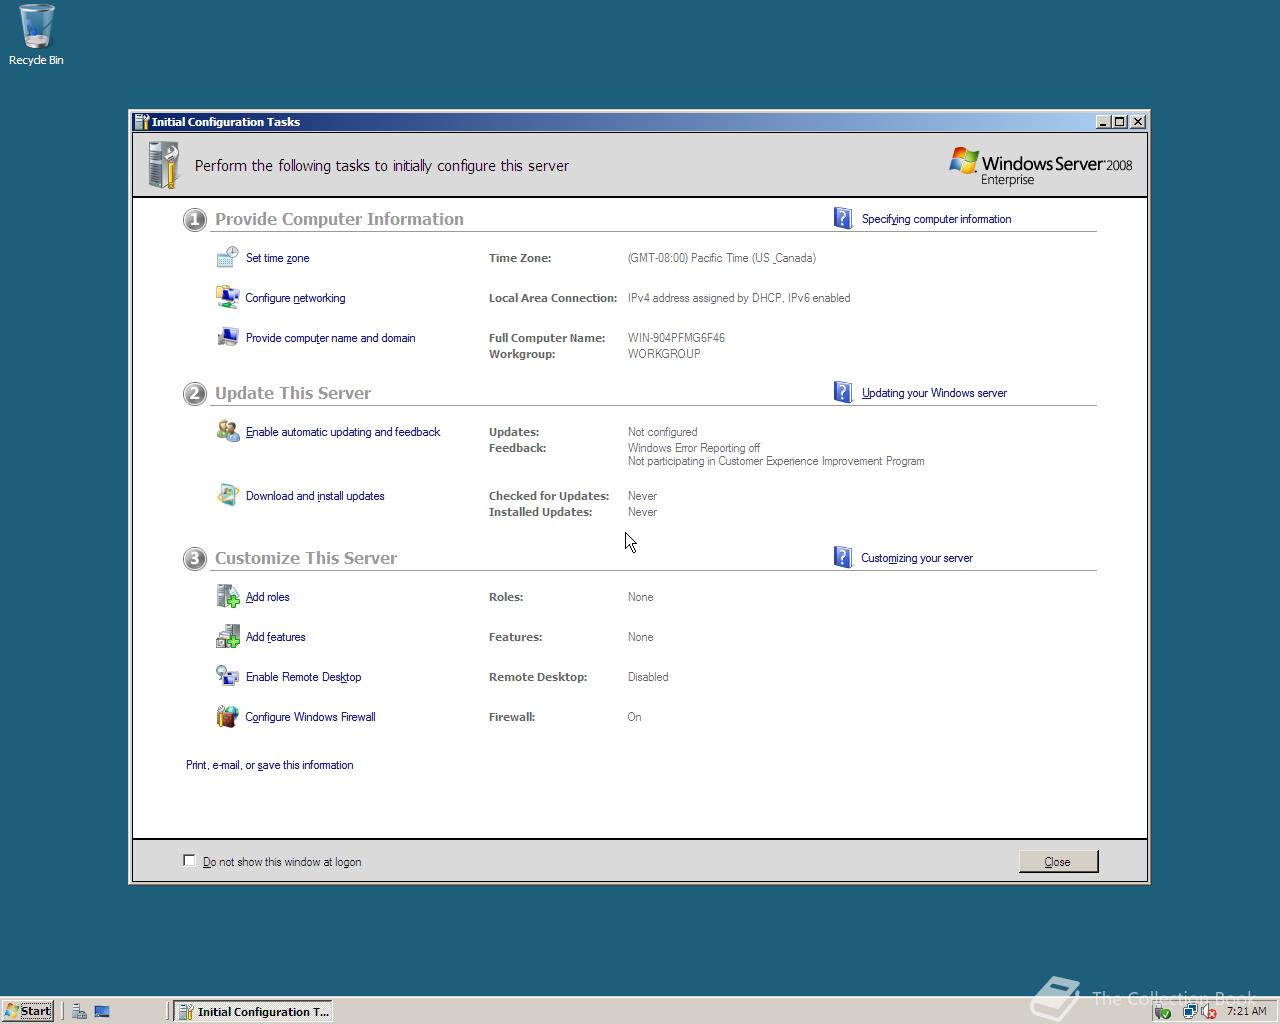The image size is (1280, 1024).
Task: Click the volume tray icon
Action: click(x=1209, y=1011)
